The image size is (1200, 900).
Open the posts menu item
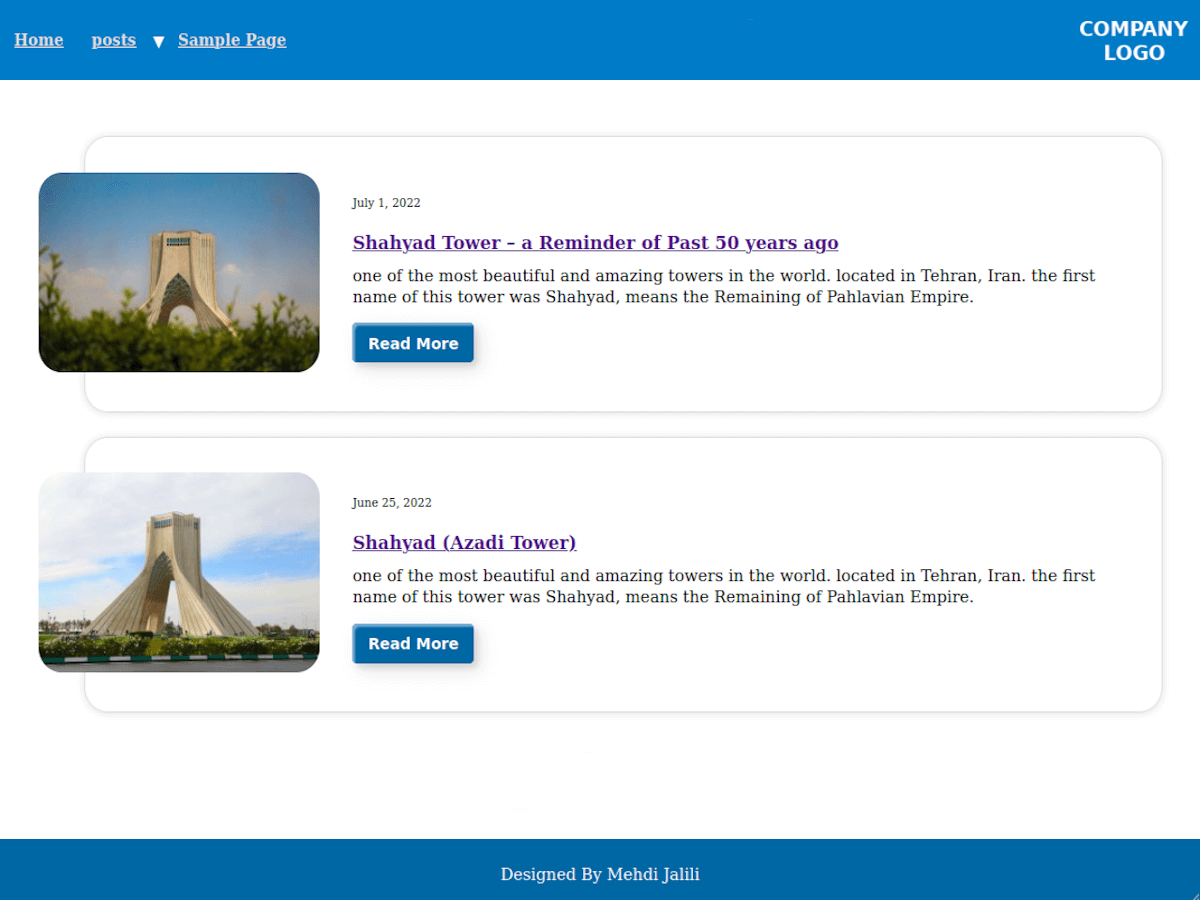click(x=114, y=40)
